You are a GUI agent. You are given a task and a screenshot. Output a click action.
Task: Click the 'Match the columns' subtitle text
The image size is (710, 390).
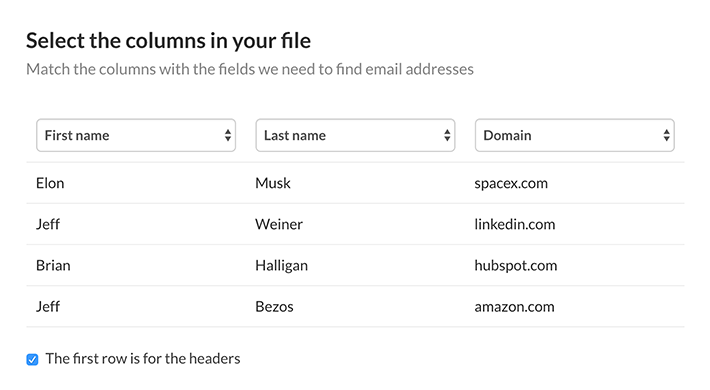coord(250,69)
